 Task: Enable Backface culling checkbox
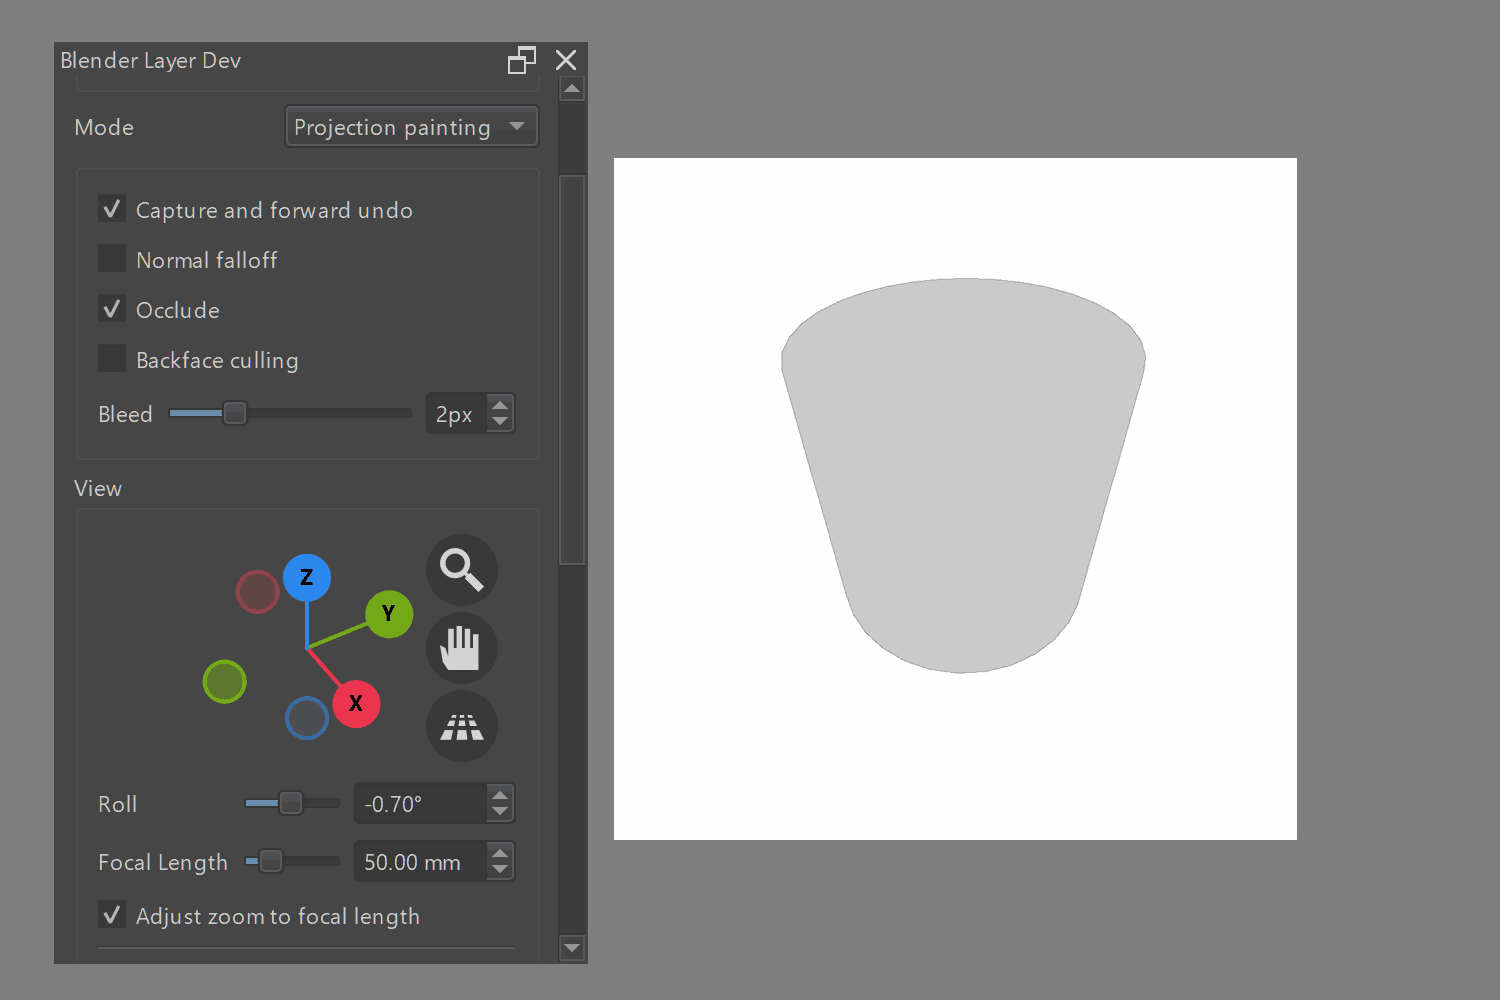(112, 358)
